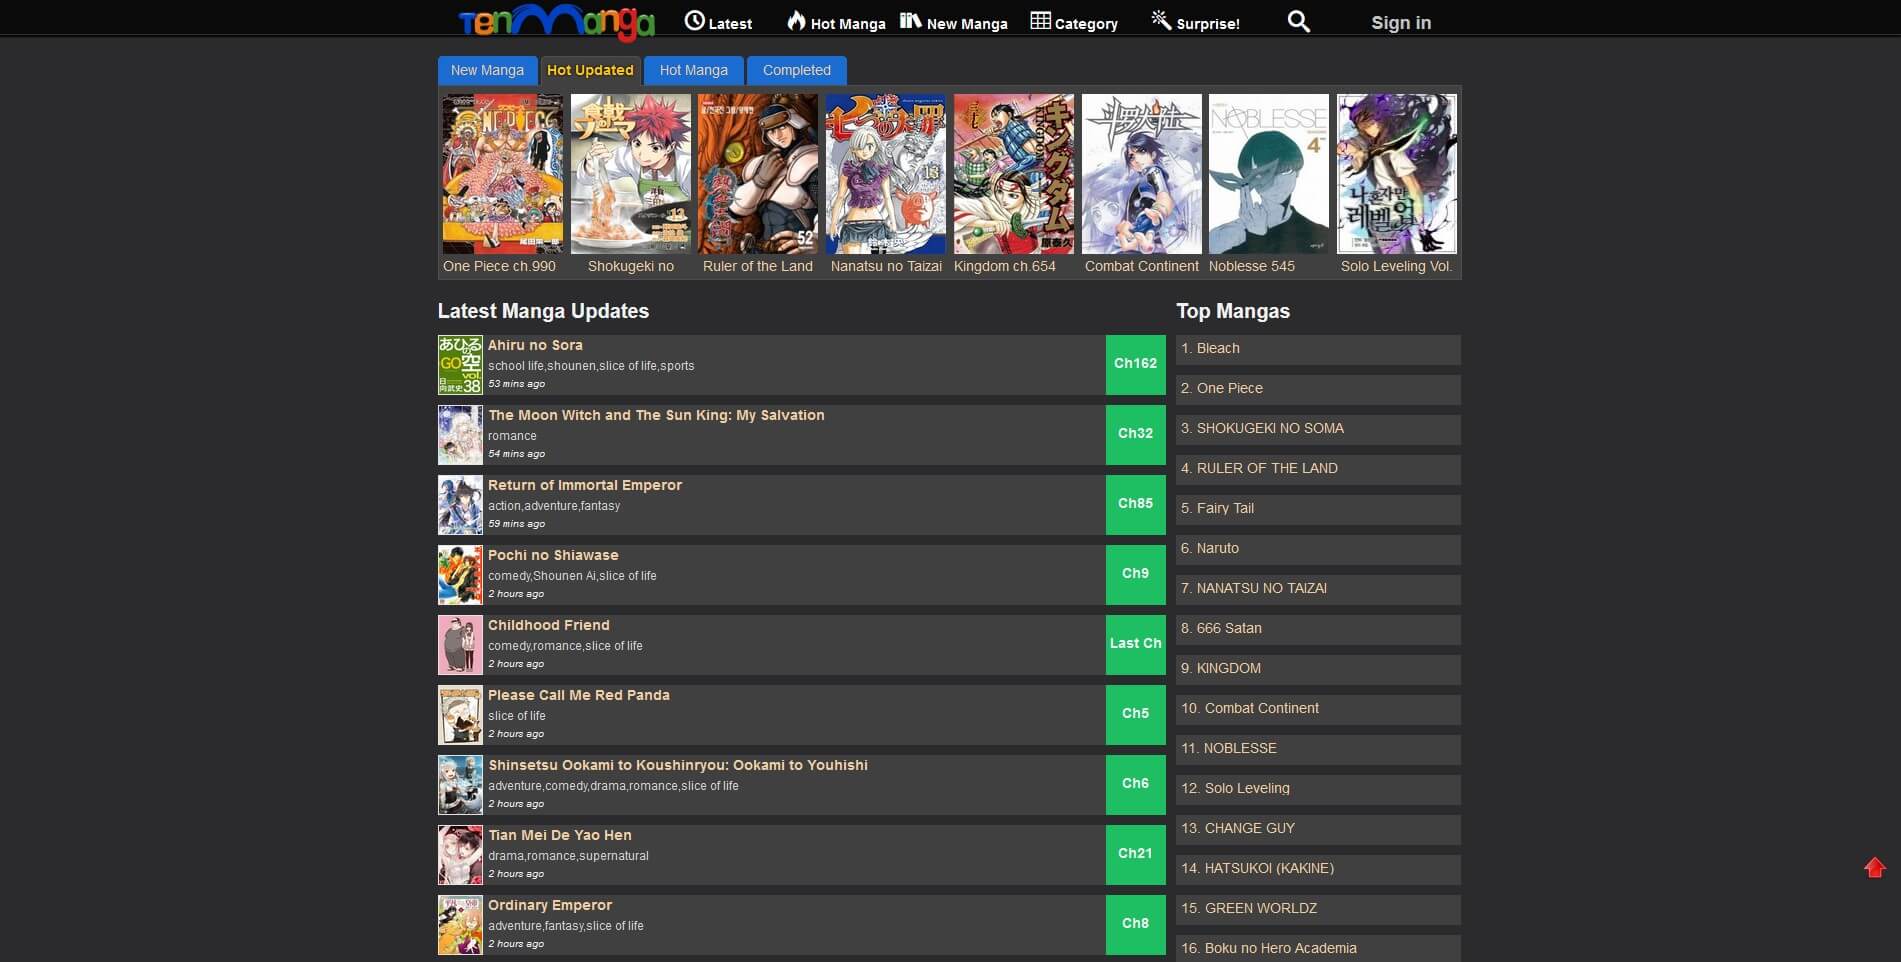Click the Ch32 chapter button
This screenshot has height=962, width=1901.
(x=1136, y=434)
